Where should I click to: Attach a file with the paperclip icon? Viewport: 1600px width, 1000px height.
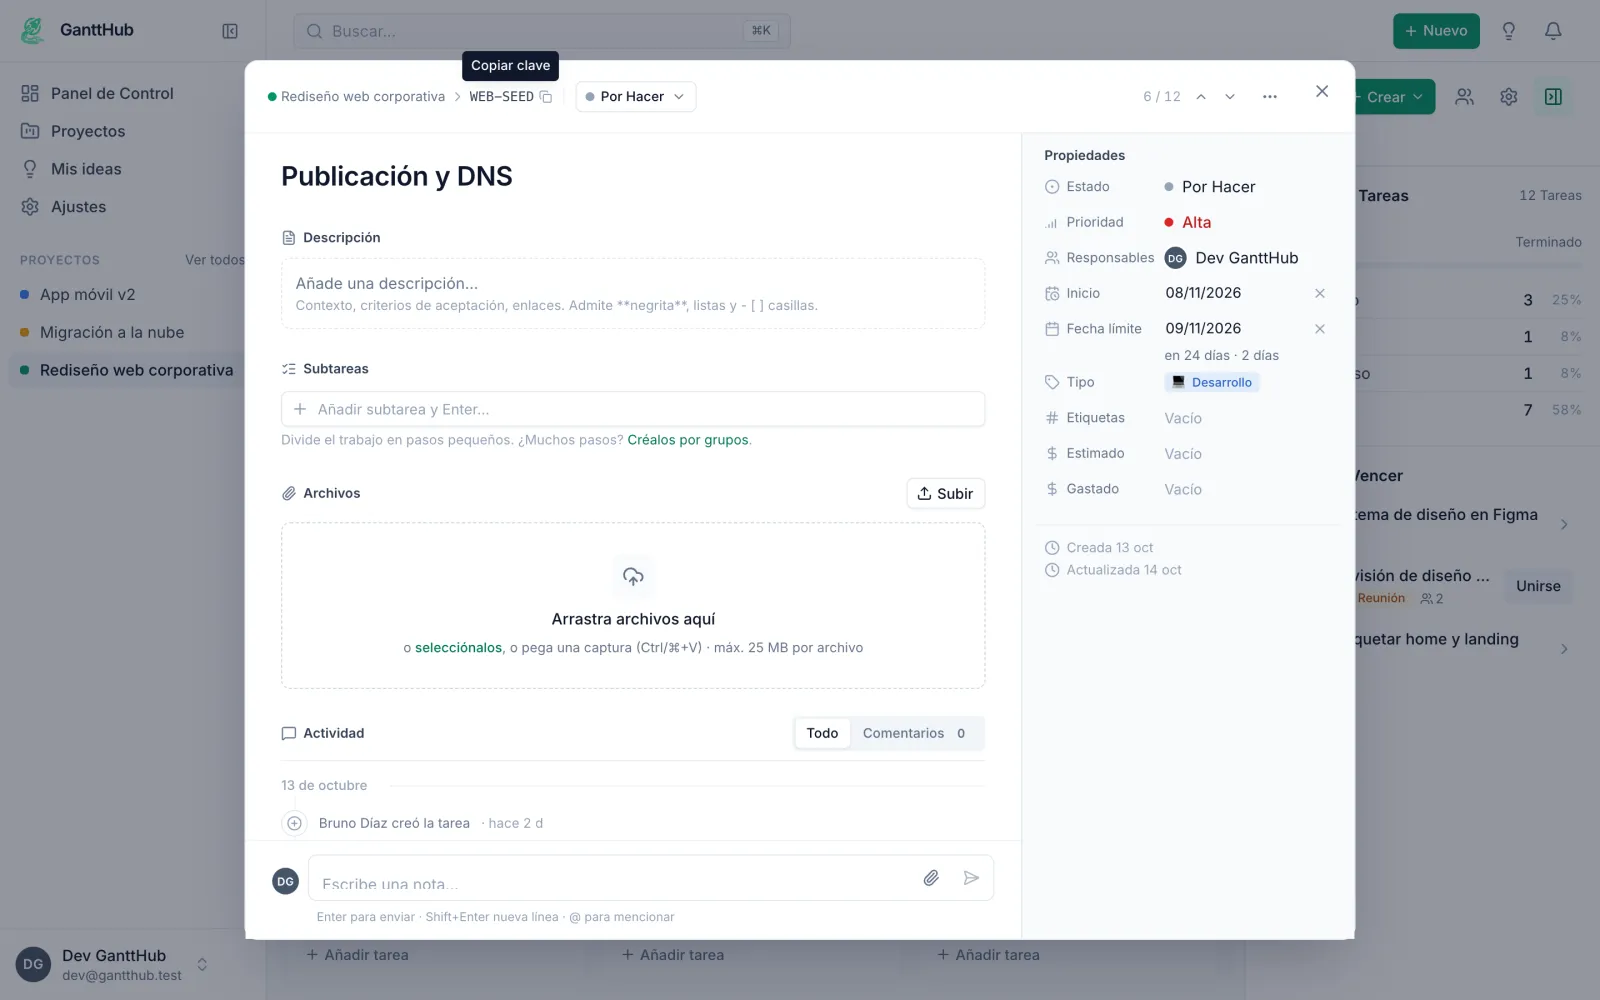pos(931,878)
